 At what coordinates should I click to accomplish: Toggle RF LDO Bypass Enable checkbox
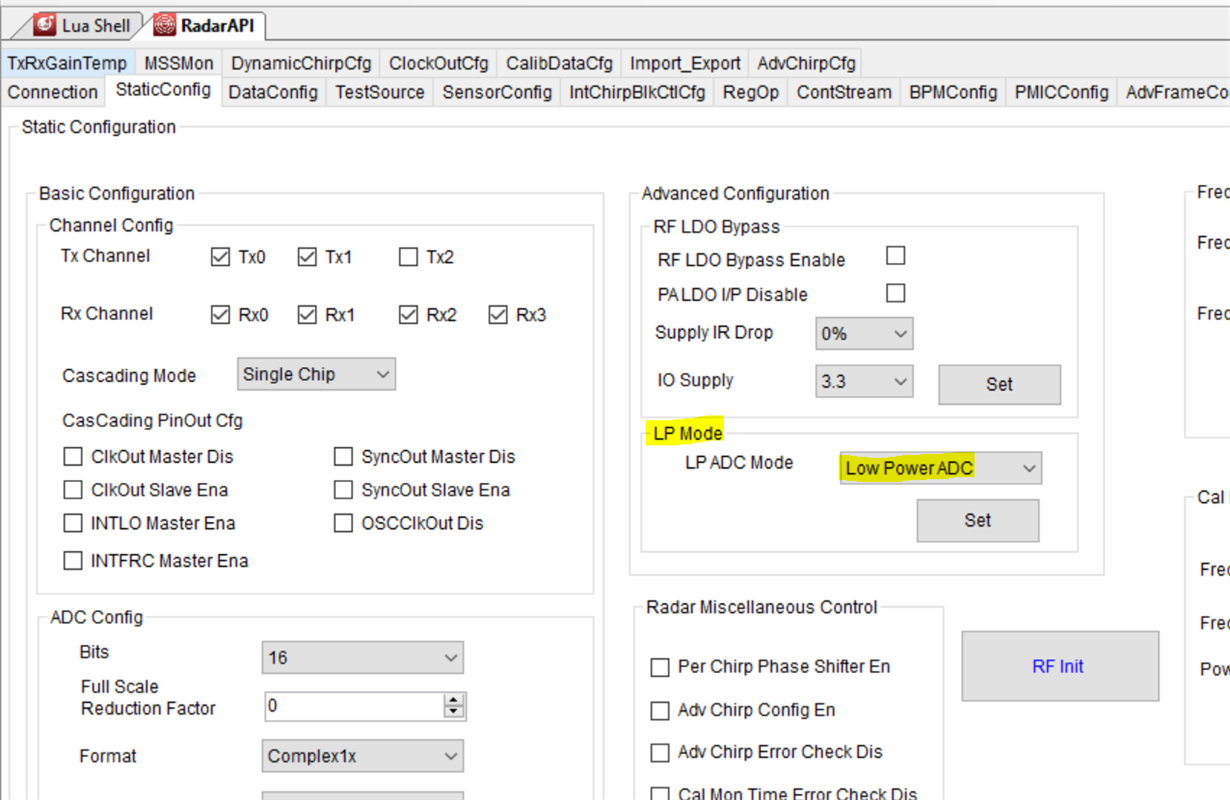[896, 256]
